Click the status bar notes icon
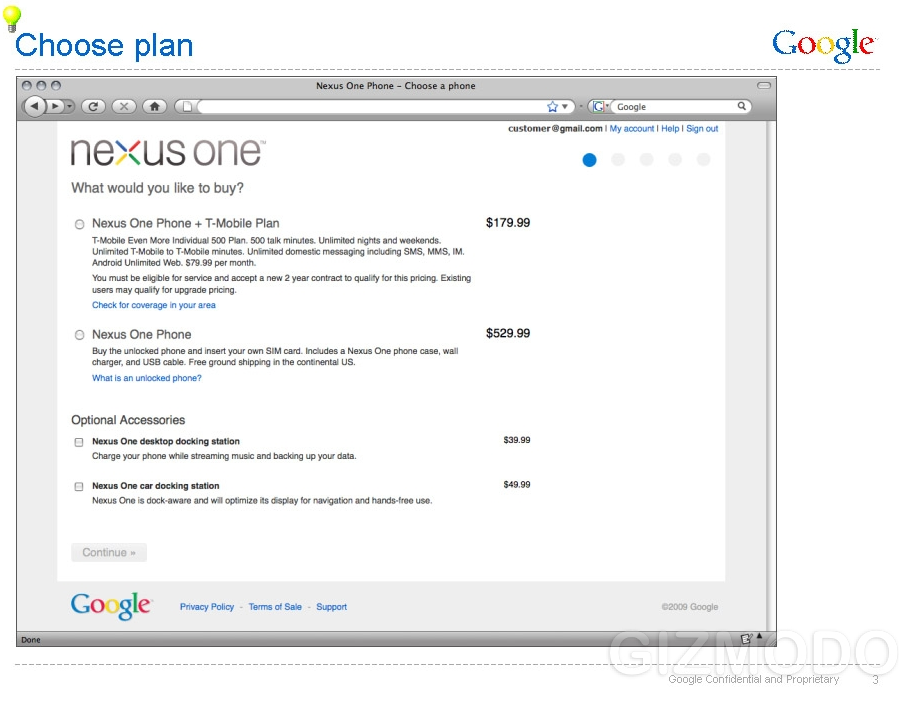This screenshot has width=899, height=705. (745, 638)
